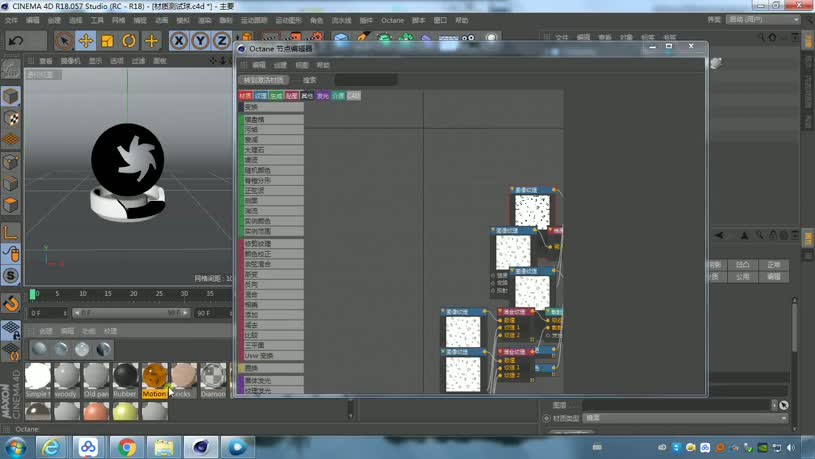Click the Undo arrow icon
The height and width of the screenshot is (459, 815).
(x=16, y=41)
